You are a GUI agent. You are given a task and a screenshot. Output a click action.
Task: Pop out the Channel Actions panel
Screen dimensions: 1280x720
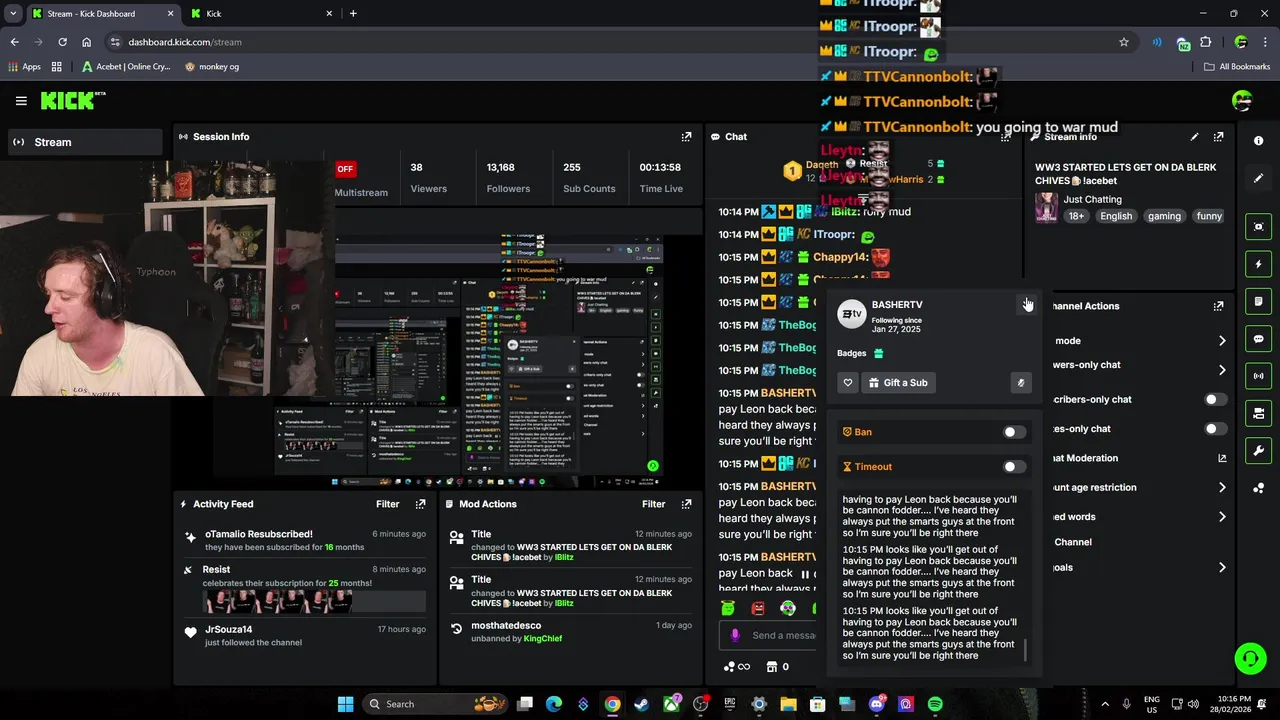click(1218, 306)
